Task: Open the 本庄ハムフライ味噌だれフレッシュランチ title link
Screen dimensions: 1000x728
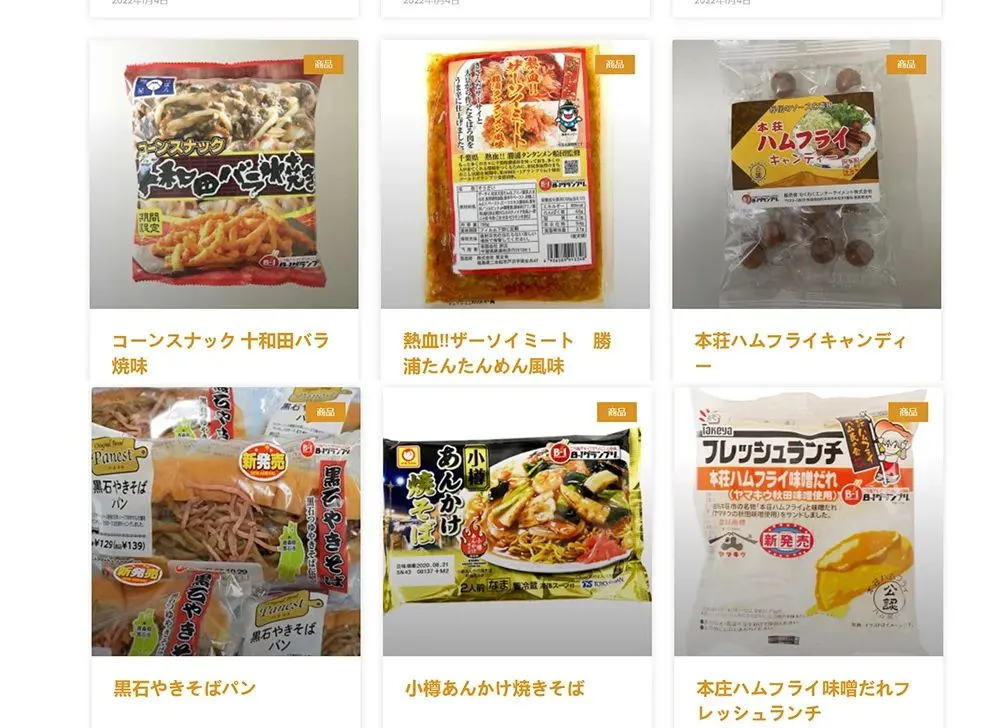Action: (x=803, y=700)
